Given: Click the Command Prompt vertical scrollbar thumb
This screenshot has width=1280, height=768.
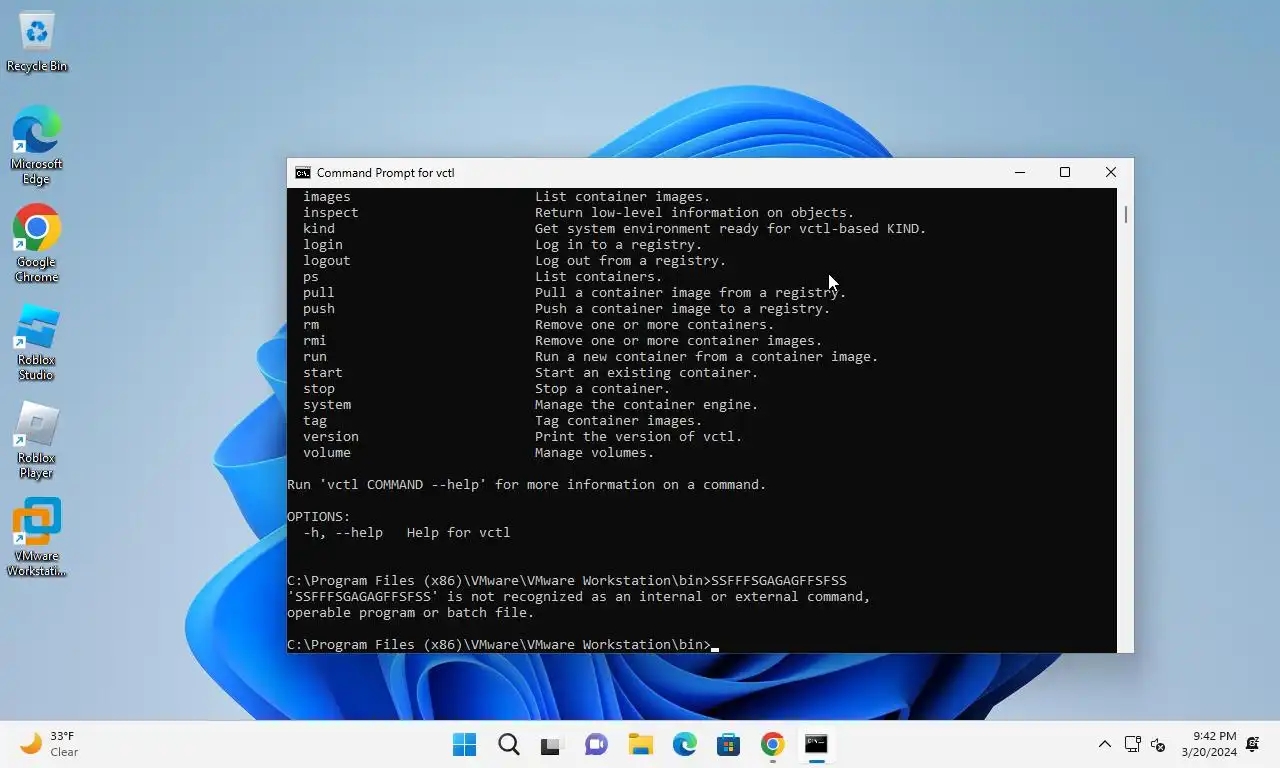Looking at the screenshot, I should coord(1125,214).
